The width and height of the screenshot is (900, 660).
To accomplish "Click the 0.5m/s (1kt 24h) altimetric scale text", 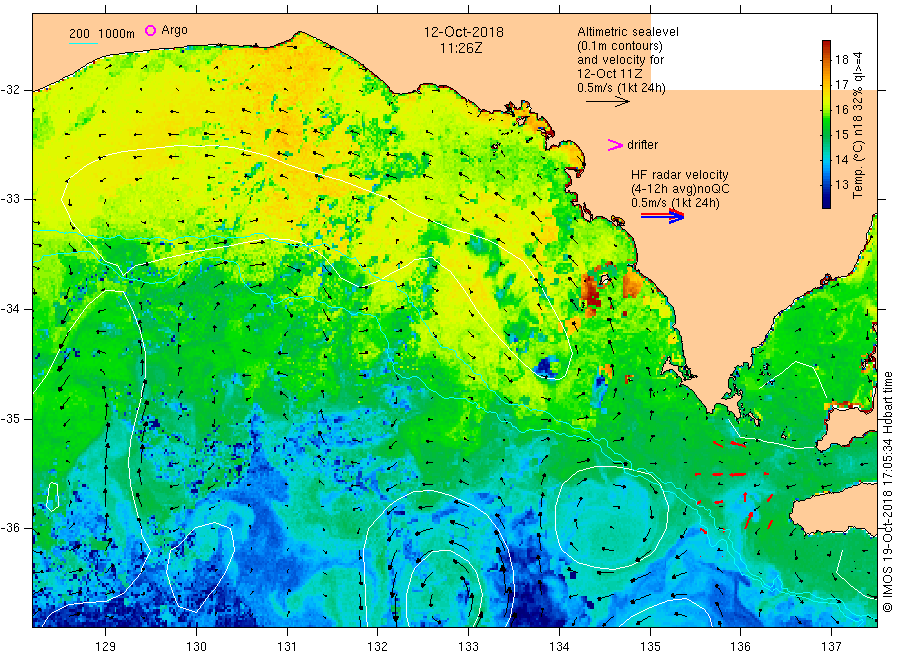I will coord(622,88).
